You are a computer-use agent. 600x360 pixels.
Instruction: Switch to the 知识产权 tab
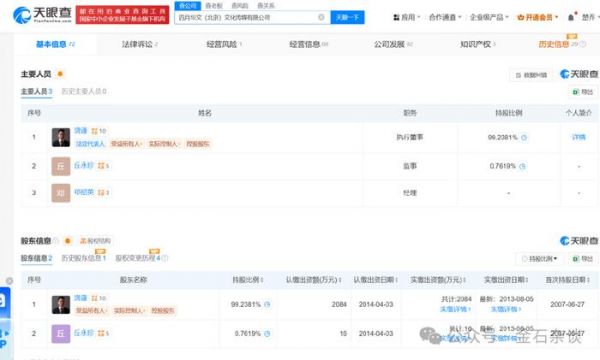[x=478, y=44]
